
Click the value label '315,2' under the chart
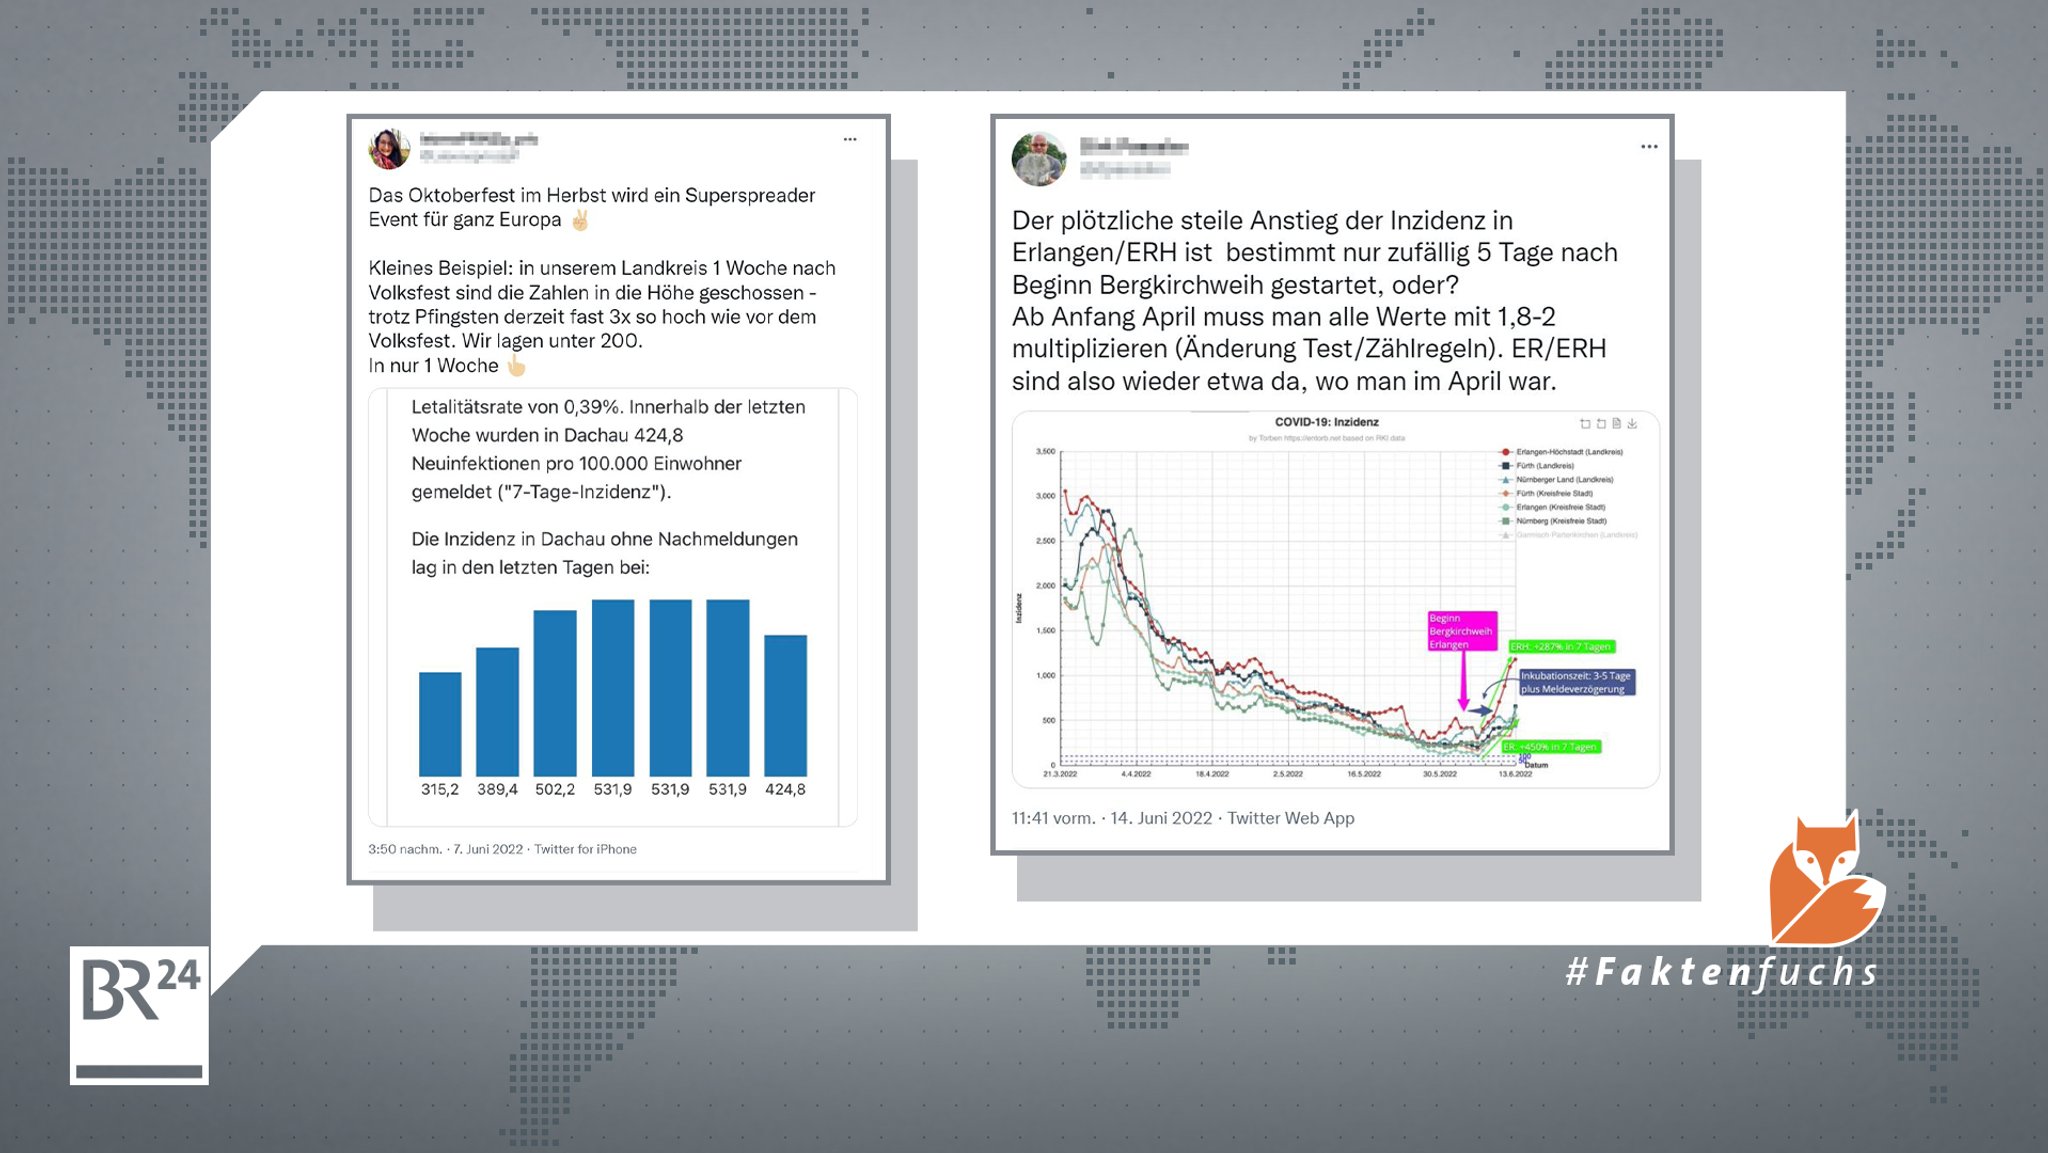pos(440,789)
